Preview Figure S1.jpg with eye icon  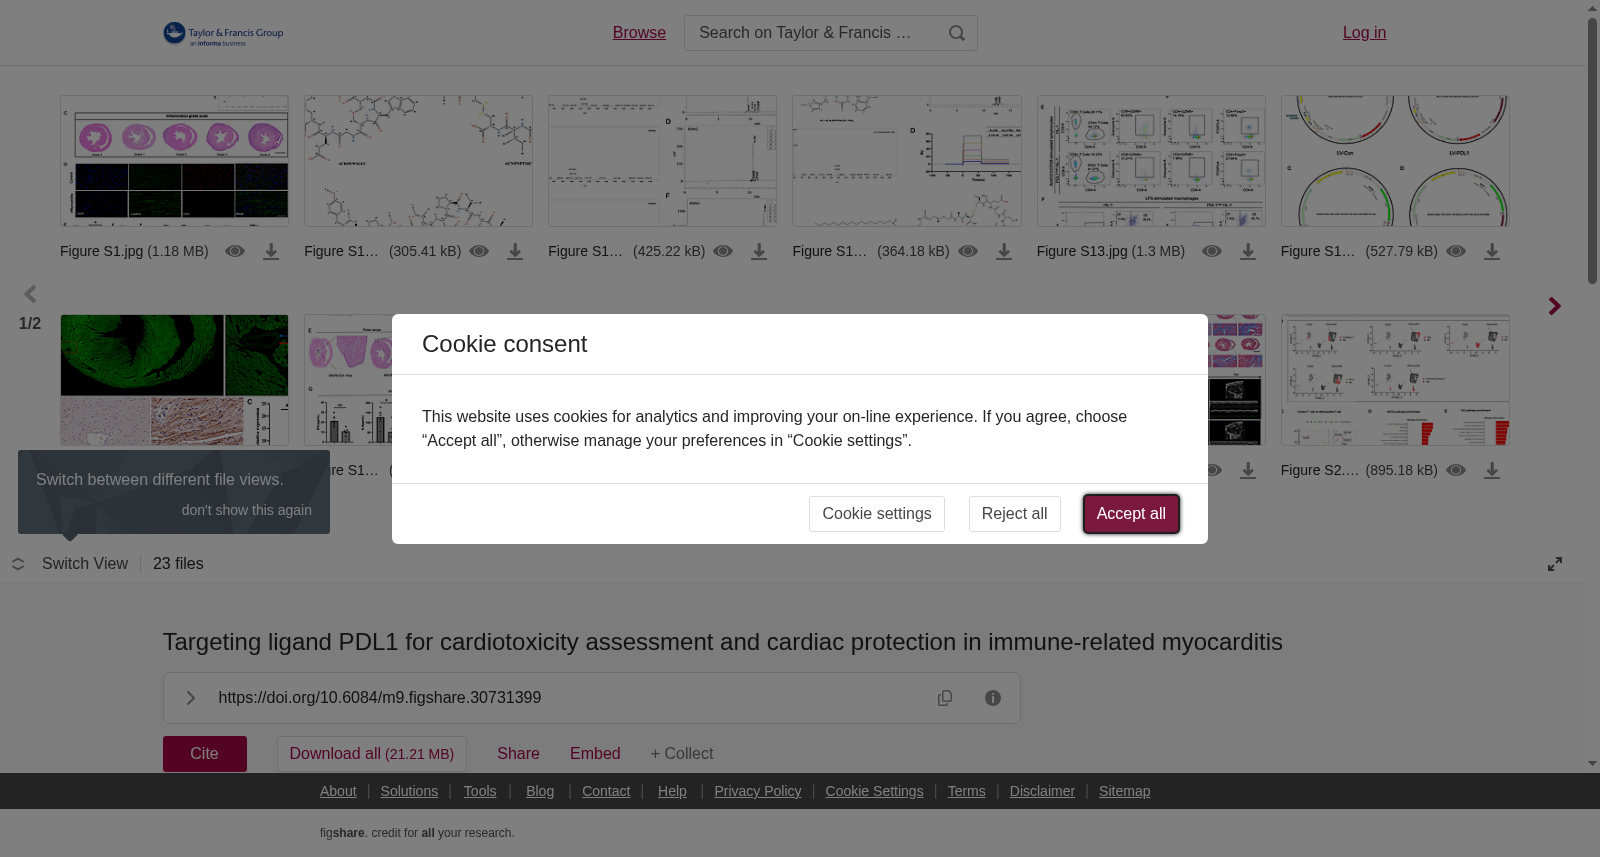[x=235, y=252]
